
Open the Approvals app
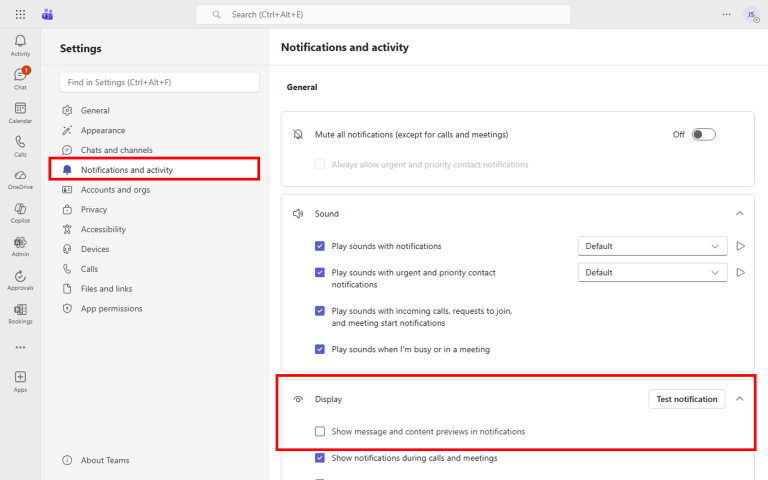[x=20, y=279]
